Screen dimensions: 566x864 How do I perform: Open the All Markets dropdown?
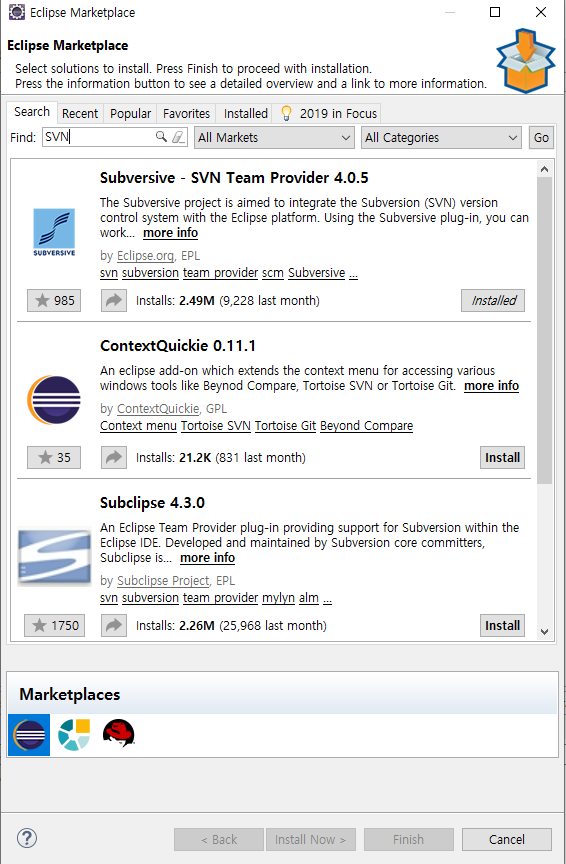[274, 137]
